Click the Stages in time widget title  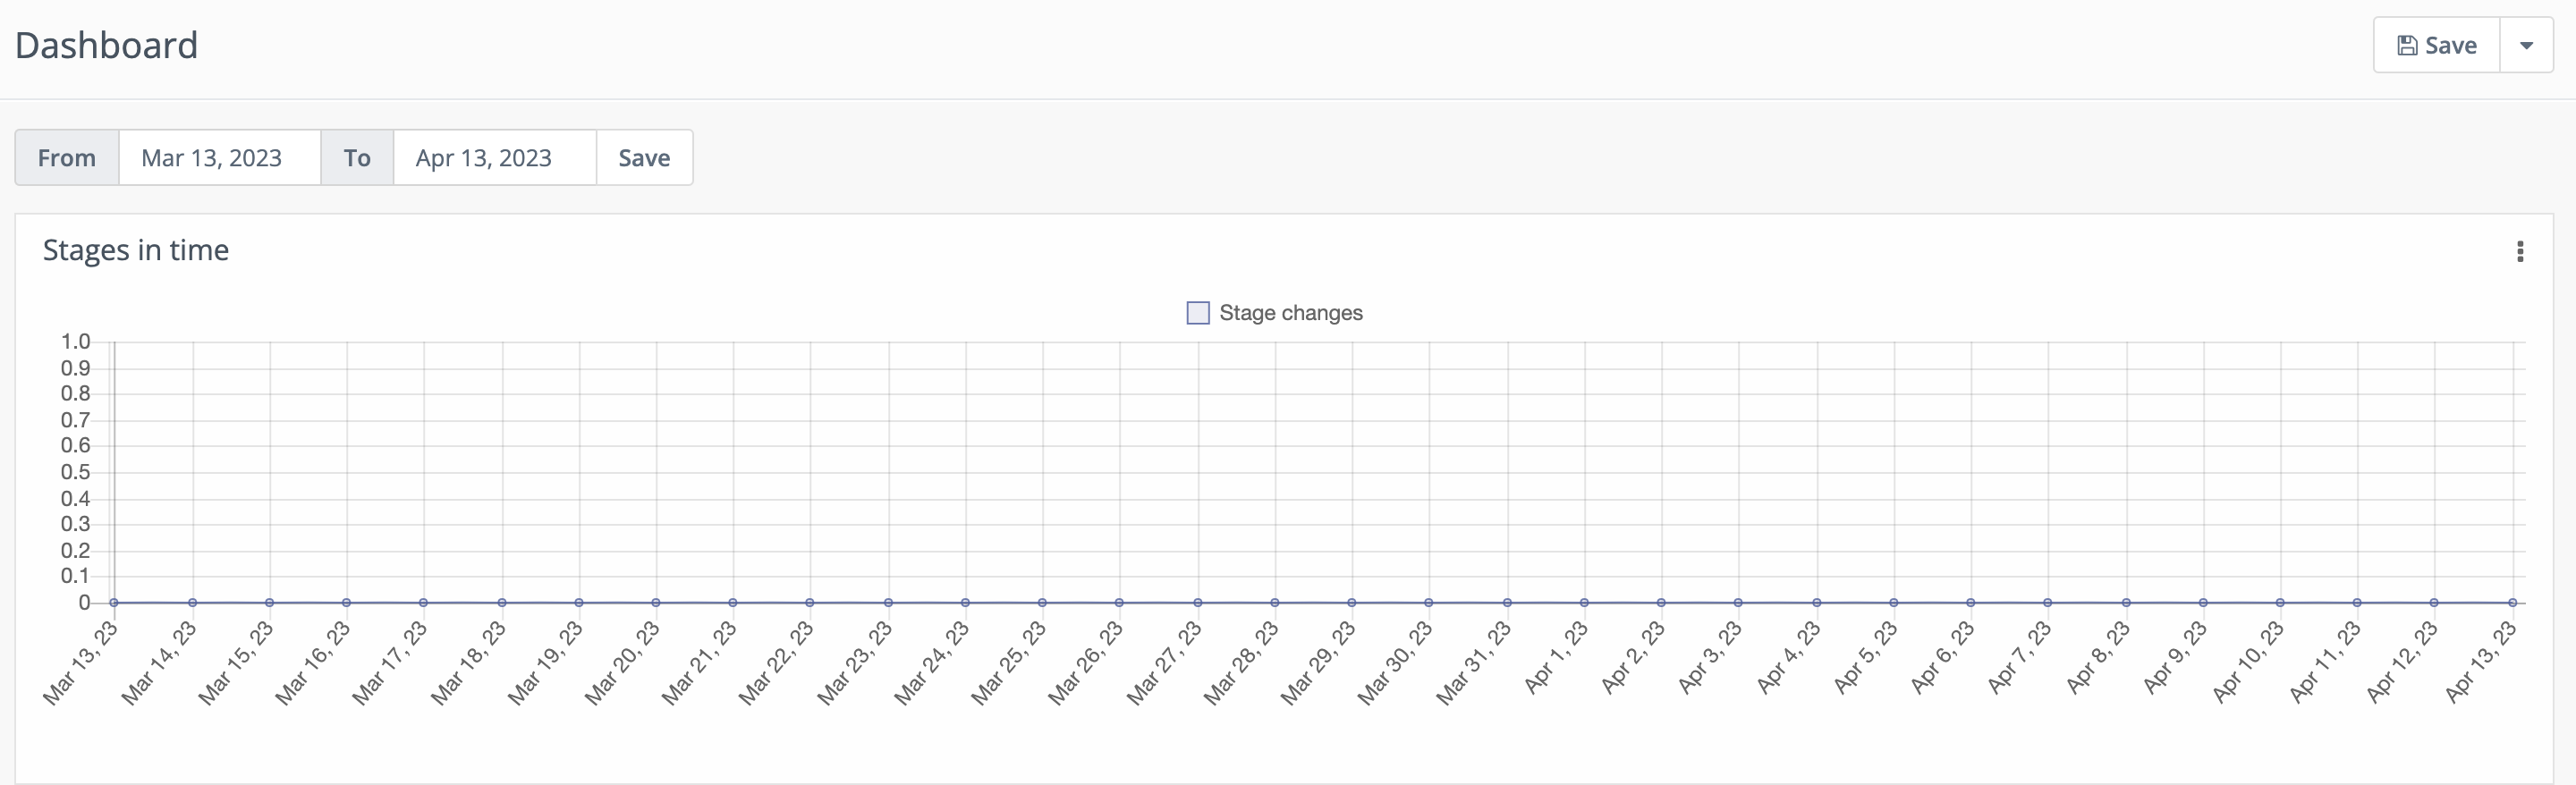[136, 250]
